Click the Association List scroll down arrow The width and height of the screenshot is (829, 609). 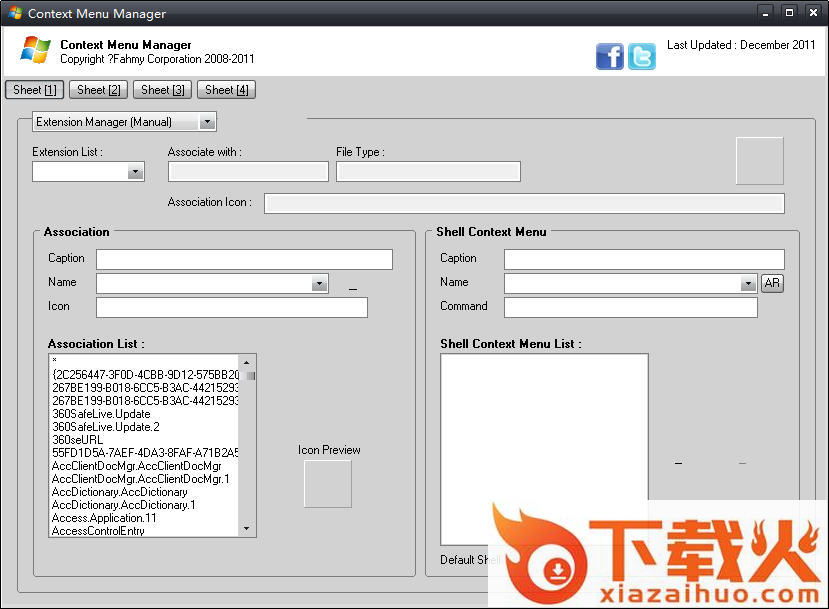[247, 529]
